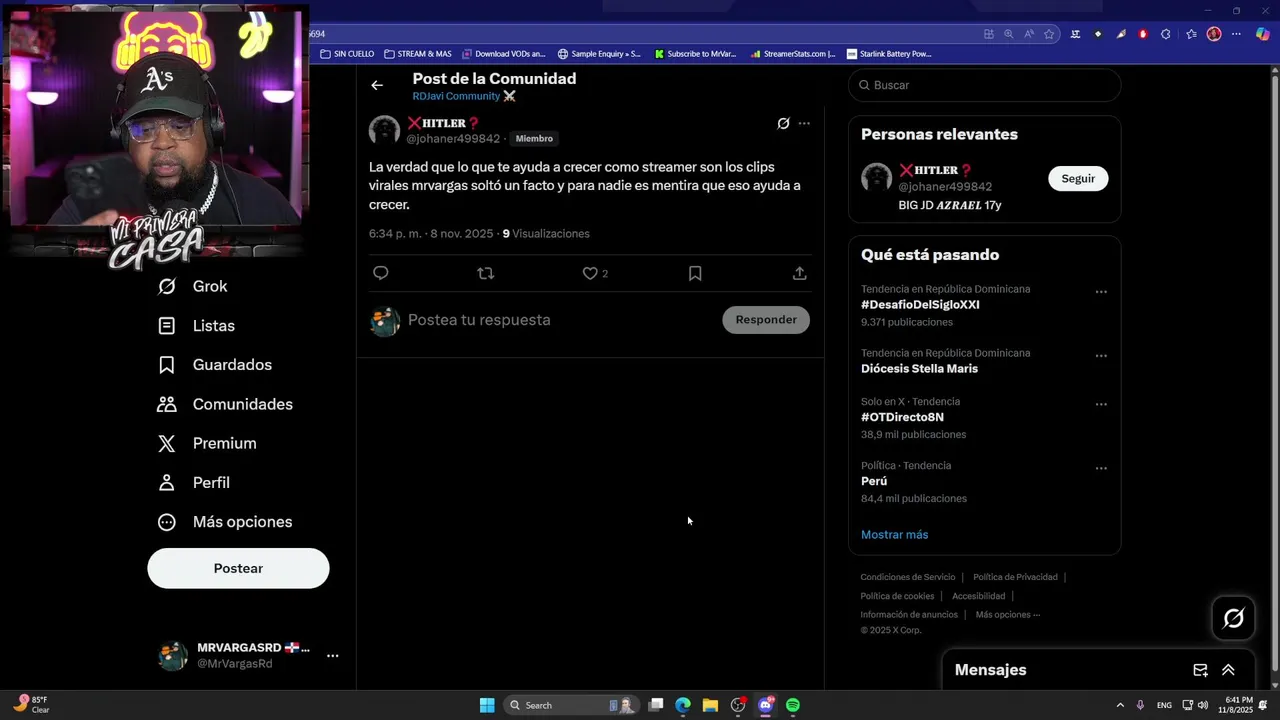1280x720 pixels.
Task: Open Guardados bookmarks in the sidebar
Action: tap(215, 365)
